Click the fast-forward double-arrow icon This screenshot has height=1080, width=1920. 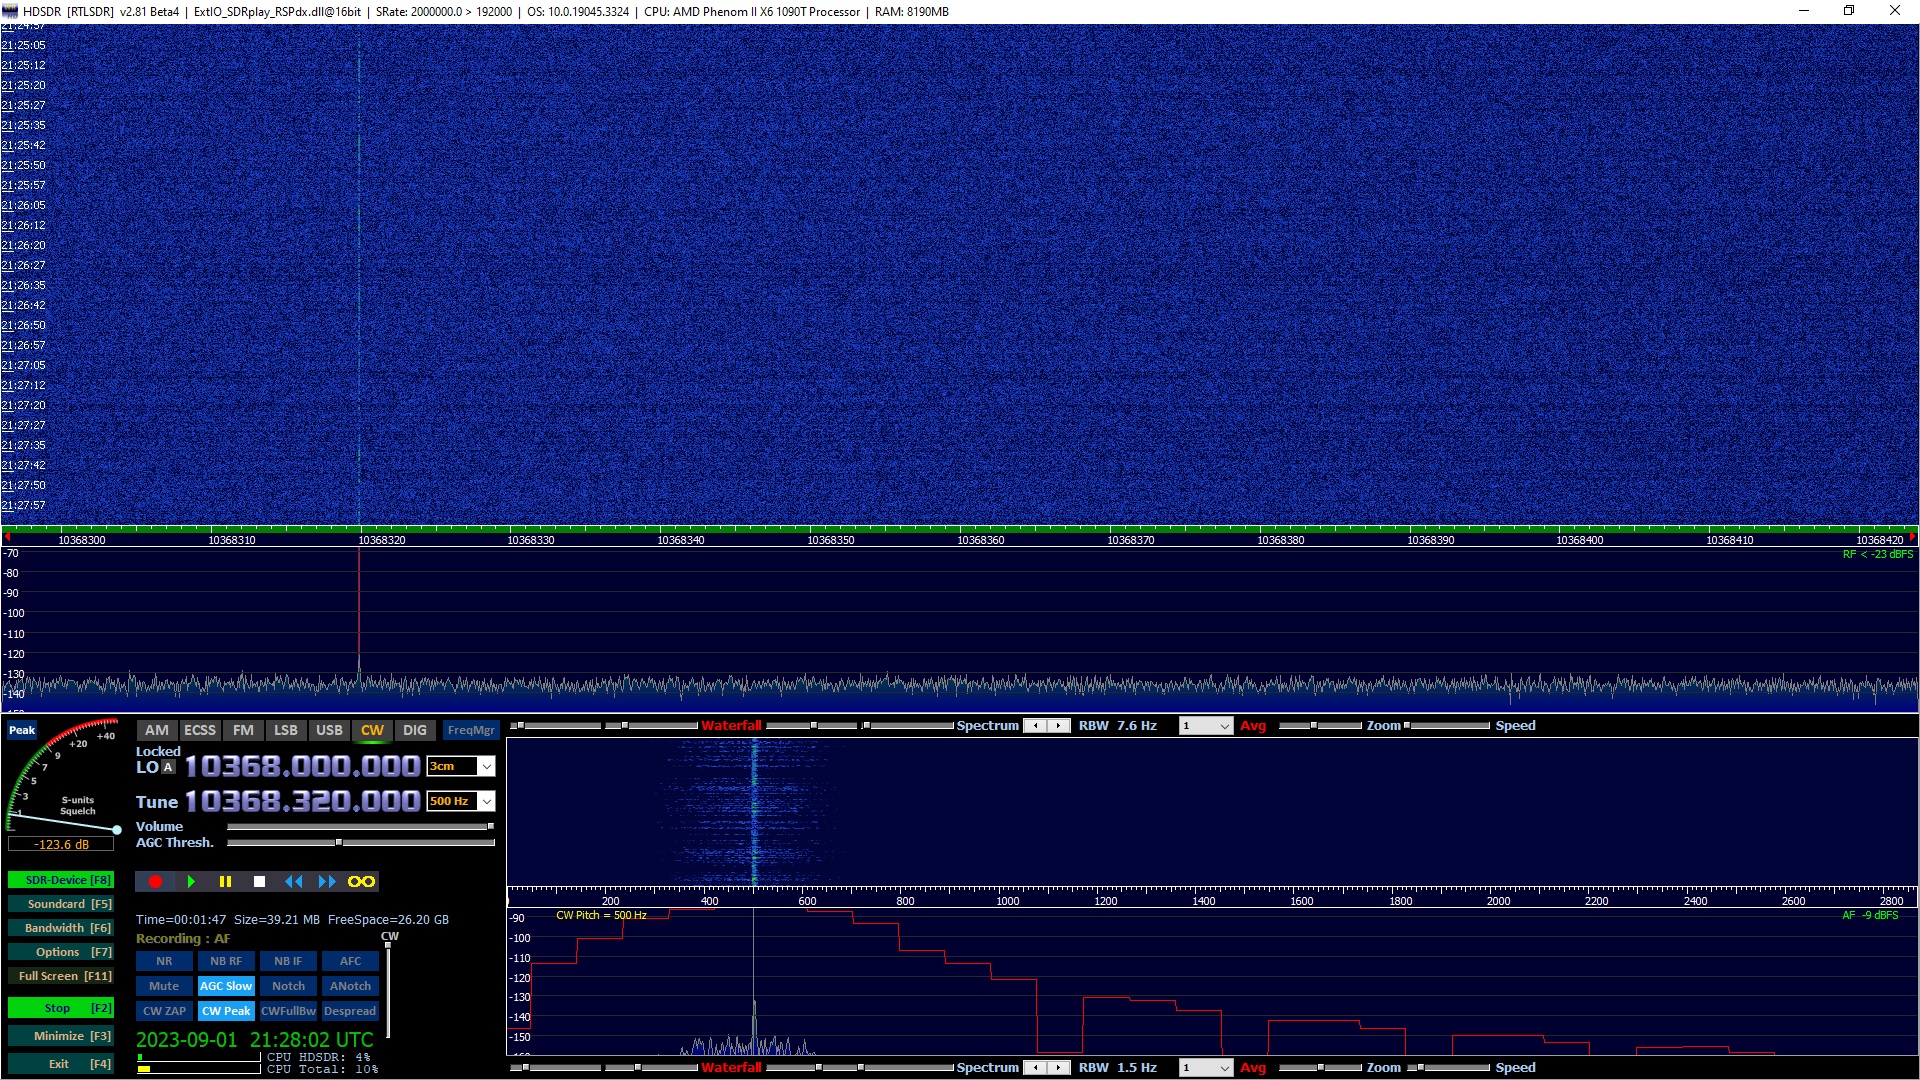(327, 881)
